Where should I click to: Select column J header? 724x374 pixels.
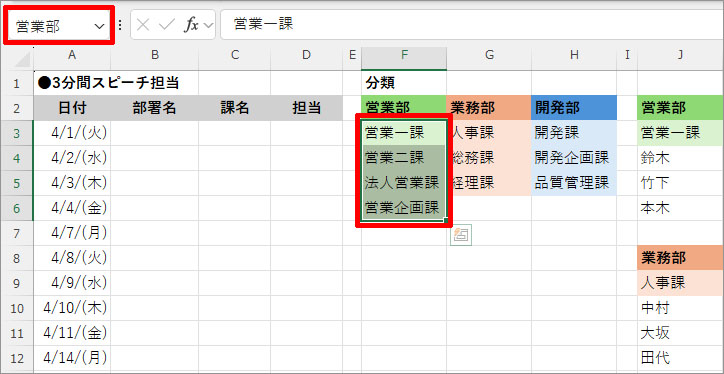click(x=681, y=55)
